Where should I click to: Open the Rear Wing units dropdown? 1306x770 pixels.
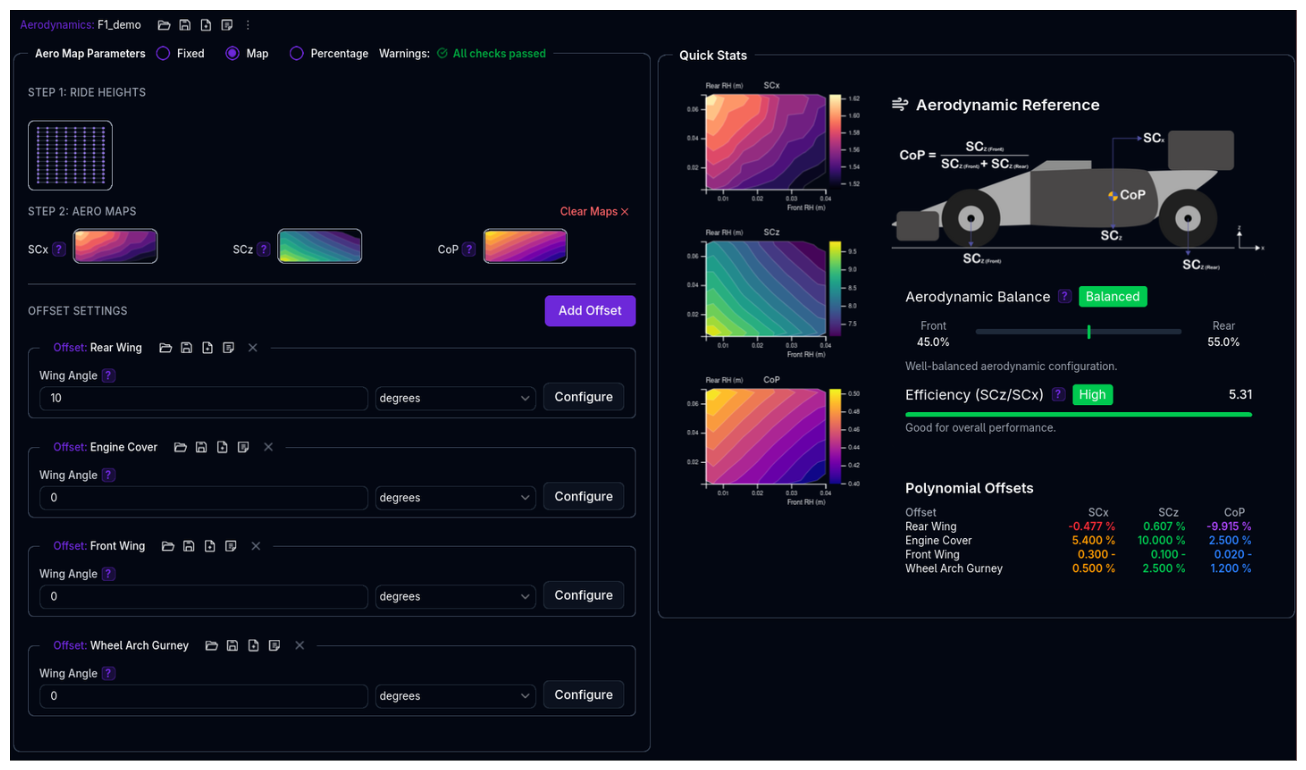coord(455,397)
